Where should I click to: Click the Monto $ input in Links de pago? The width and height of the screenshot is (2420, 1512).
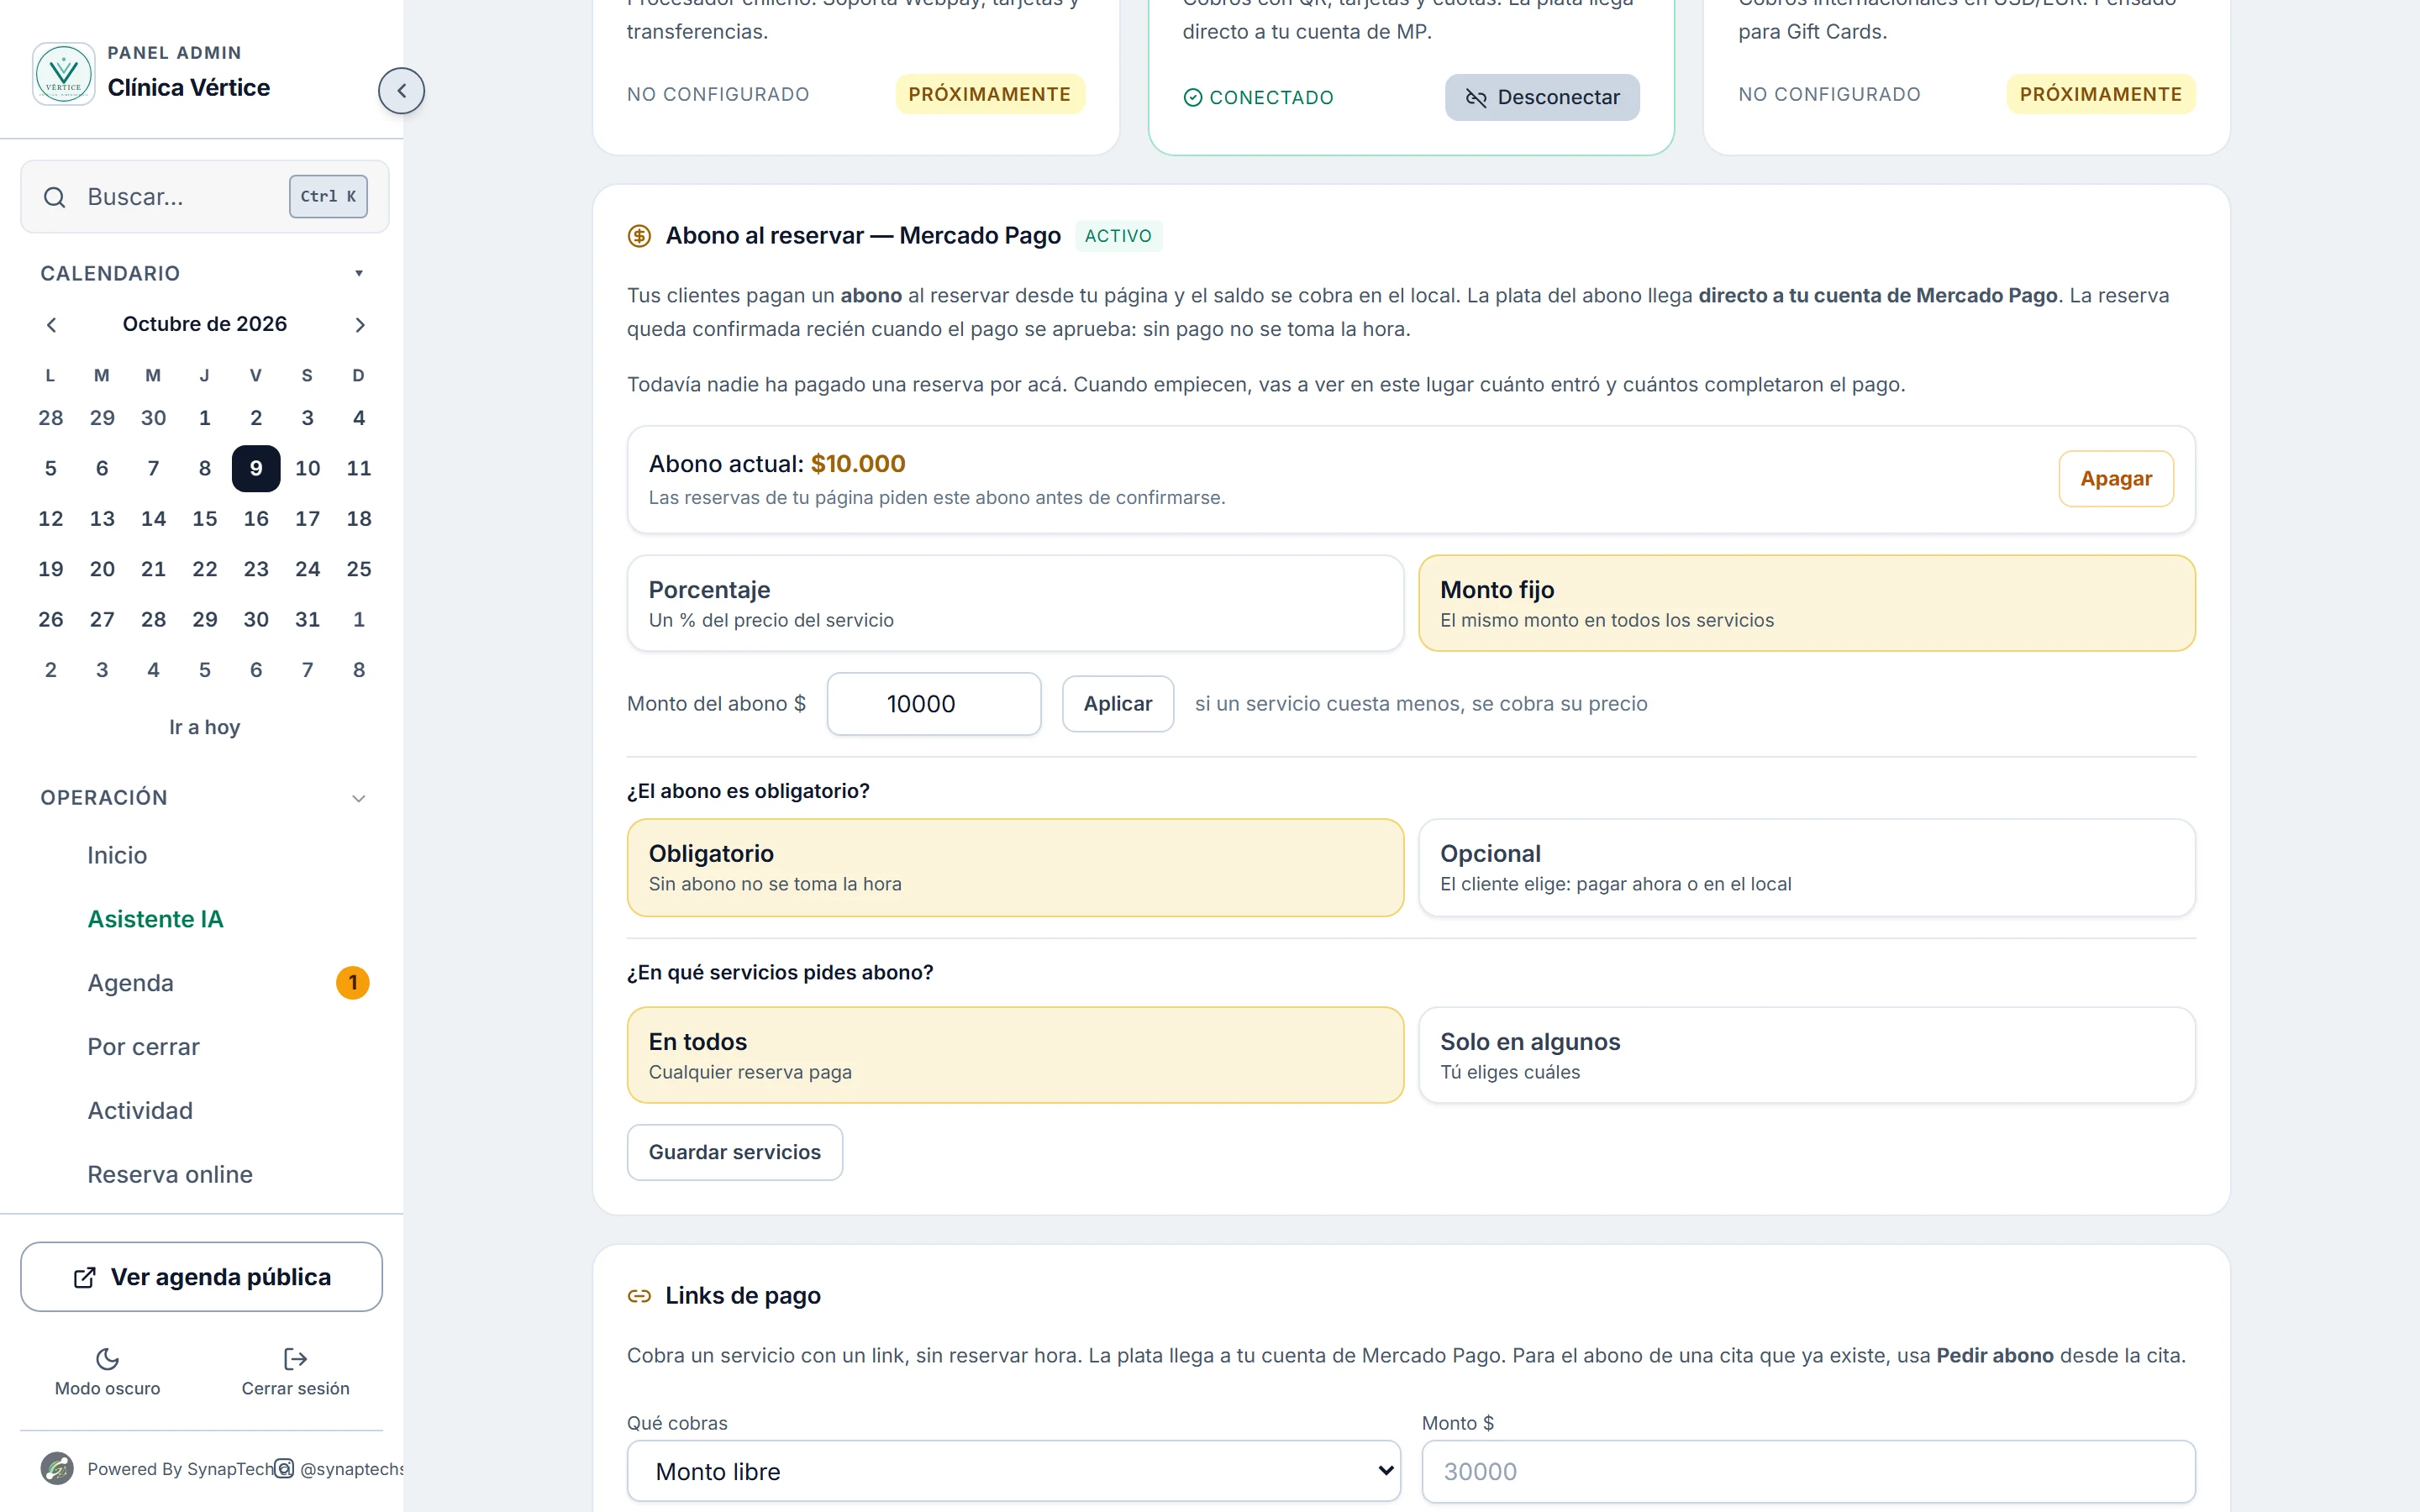[x=1808, y=1471]
